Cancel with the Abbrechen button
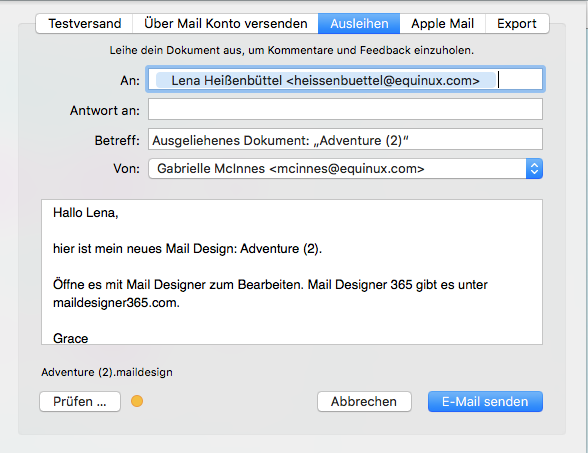 coord(364,402)
